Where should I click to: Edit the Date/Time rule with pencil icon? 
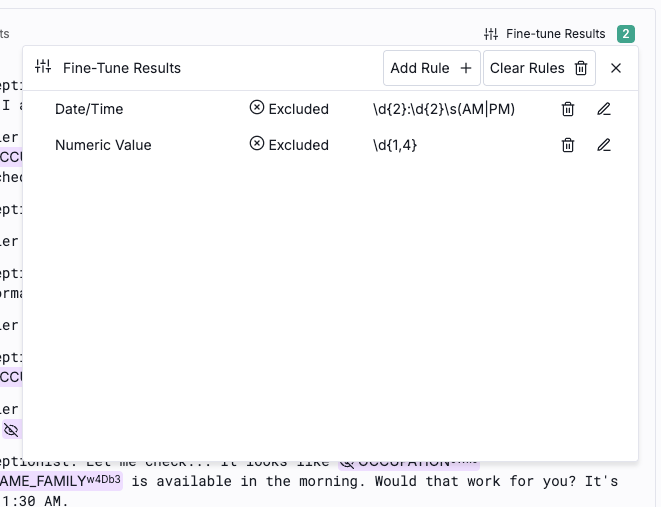604,109
